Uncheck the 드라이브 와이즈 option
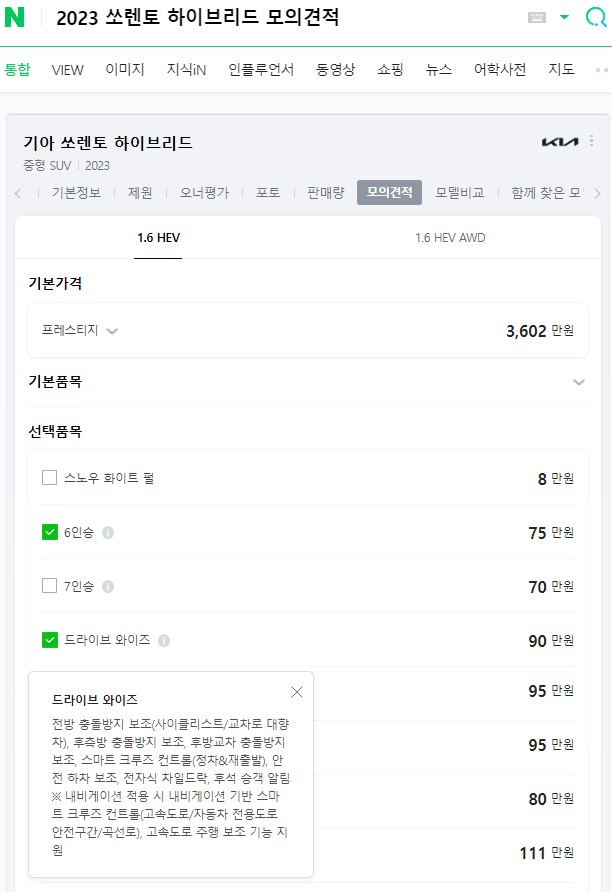Viewport: 612px width, 892px height. (50, 640)
